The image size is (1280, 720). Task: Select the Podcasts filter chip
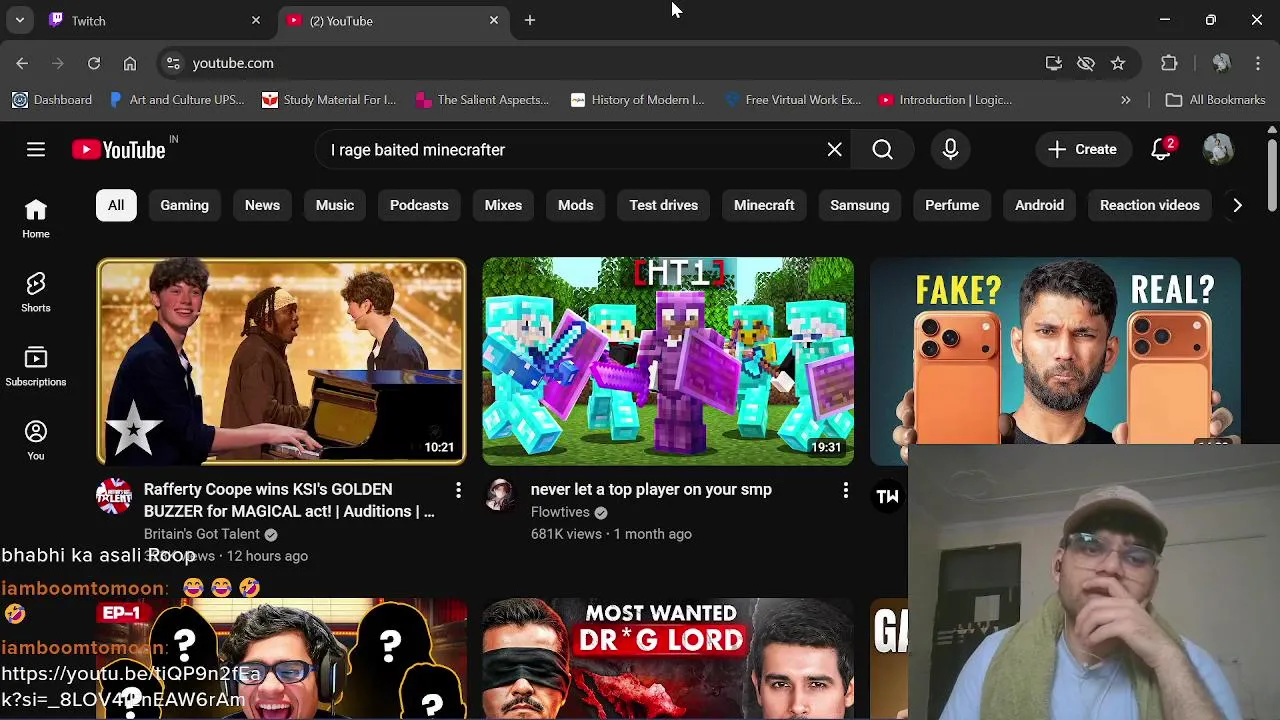[x=419, y=205]
